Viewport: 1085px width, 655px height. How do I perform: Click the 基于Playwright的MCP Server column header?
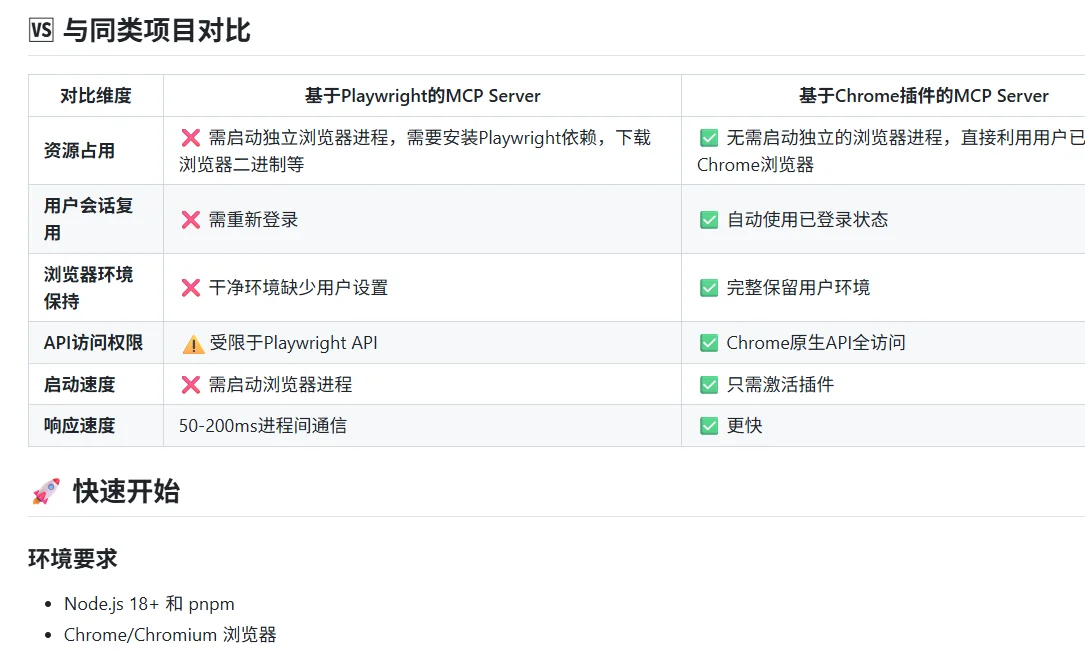tap(424, 95)
